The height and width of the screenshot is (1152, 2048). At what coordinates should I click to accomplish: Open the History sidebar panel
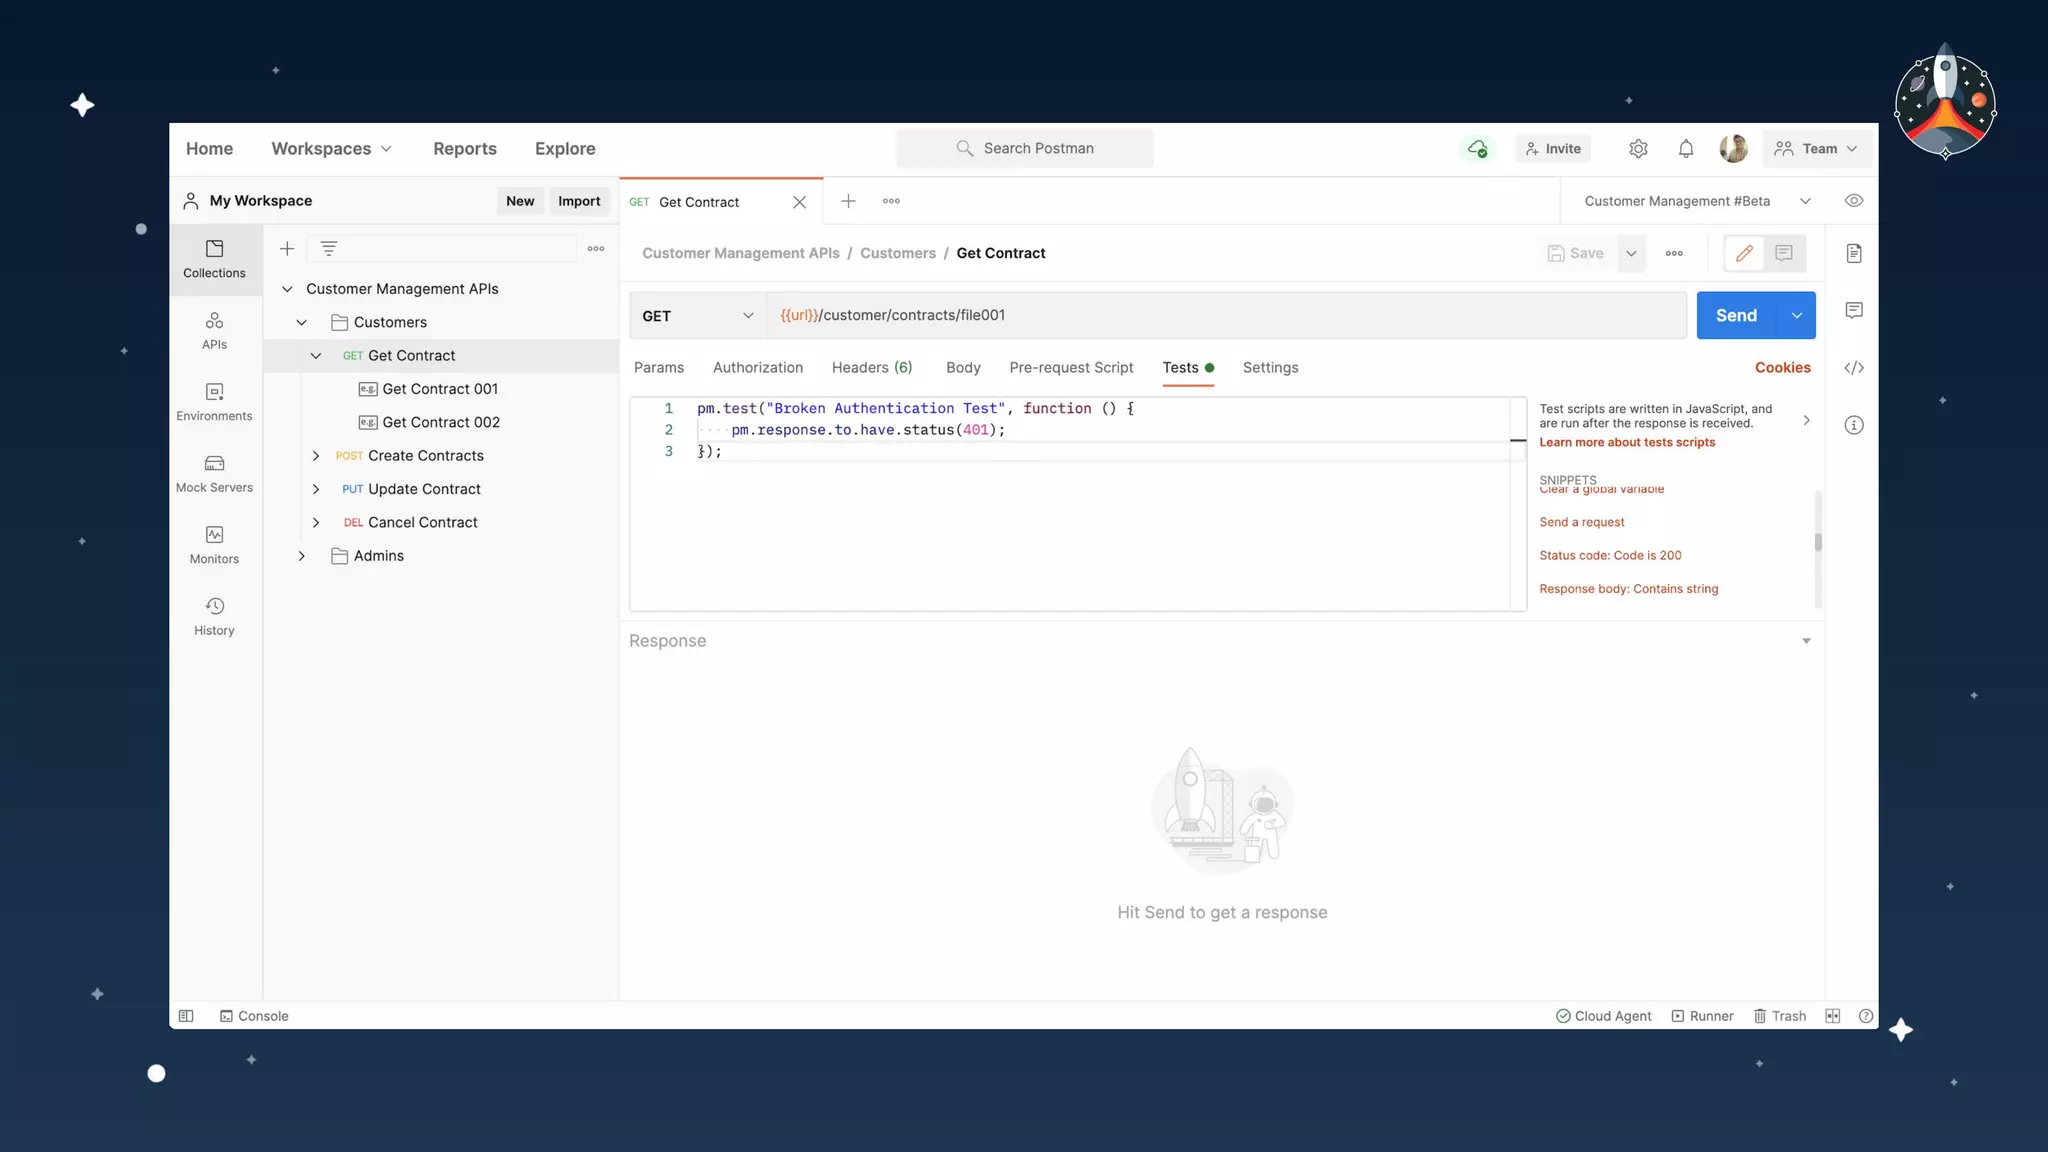[214, 616]
